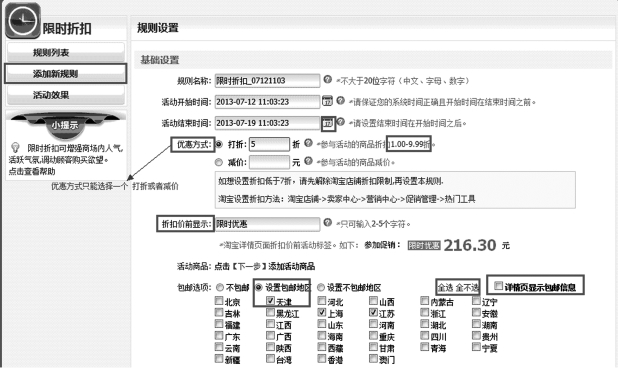
Task: Click help icon next to 规则名称 field
Action: (327, 79)
